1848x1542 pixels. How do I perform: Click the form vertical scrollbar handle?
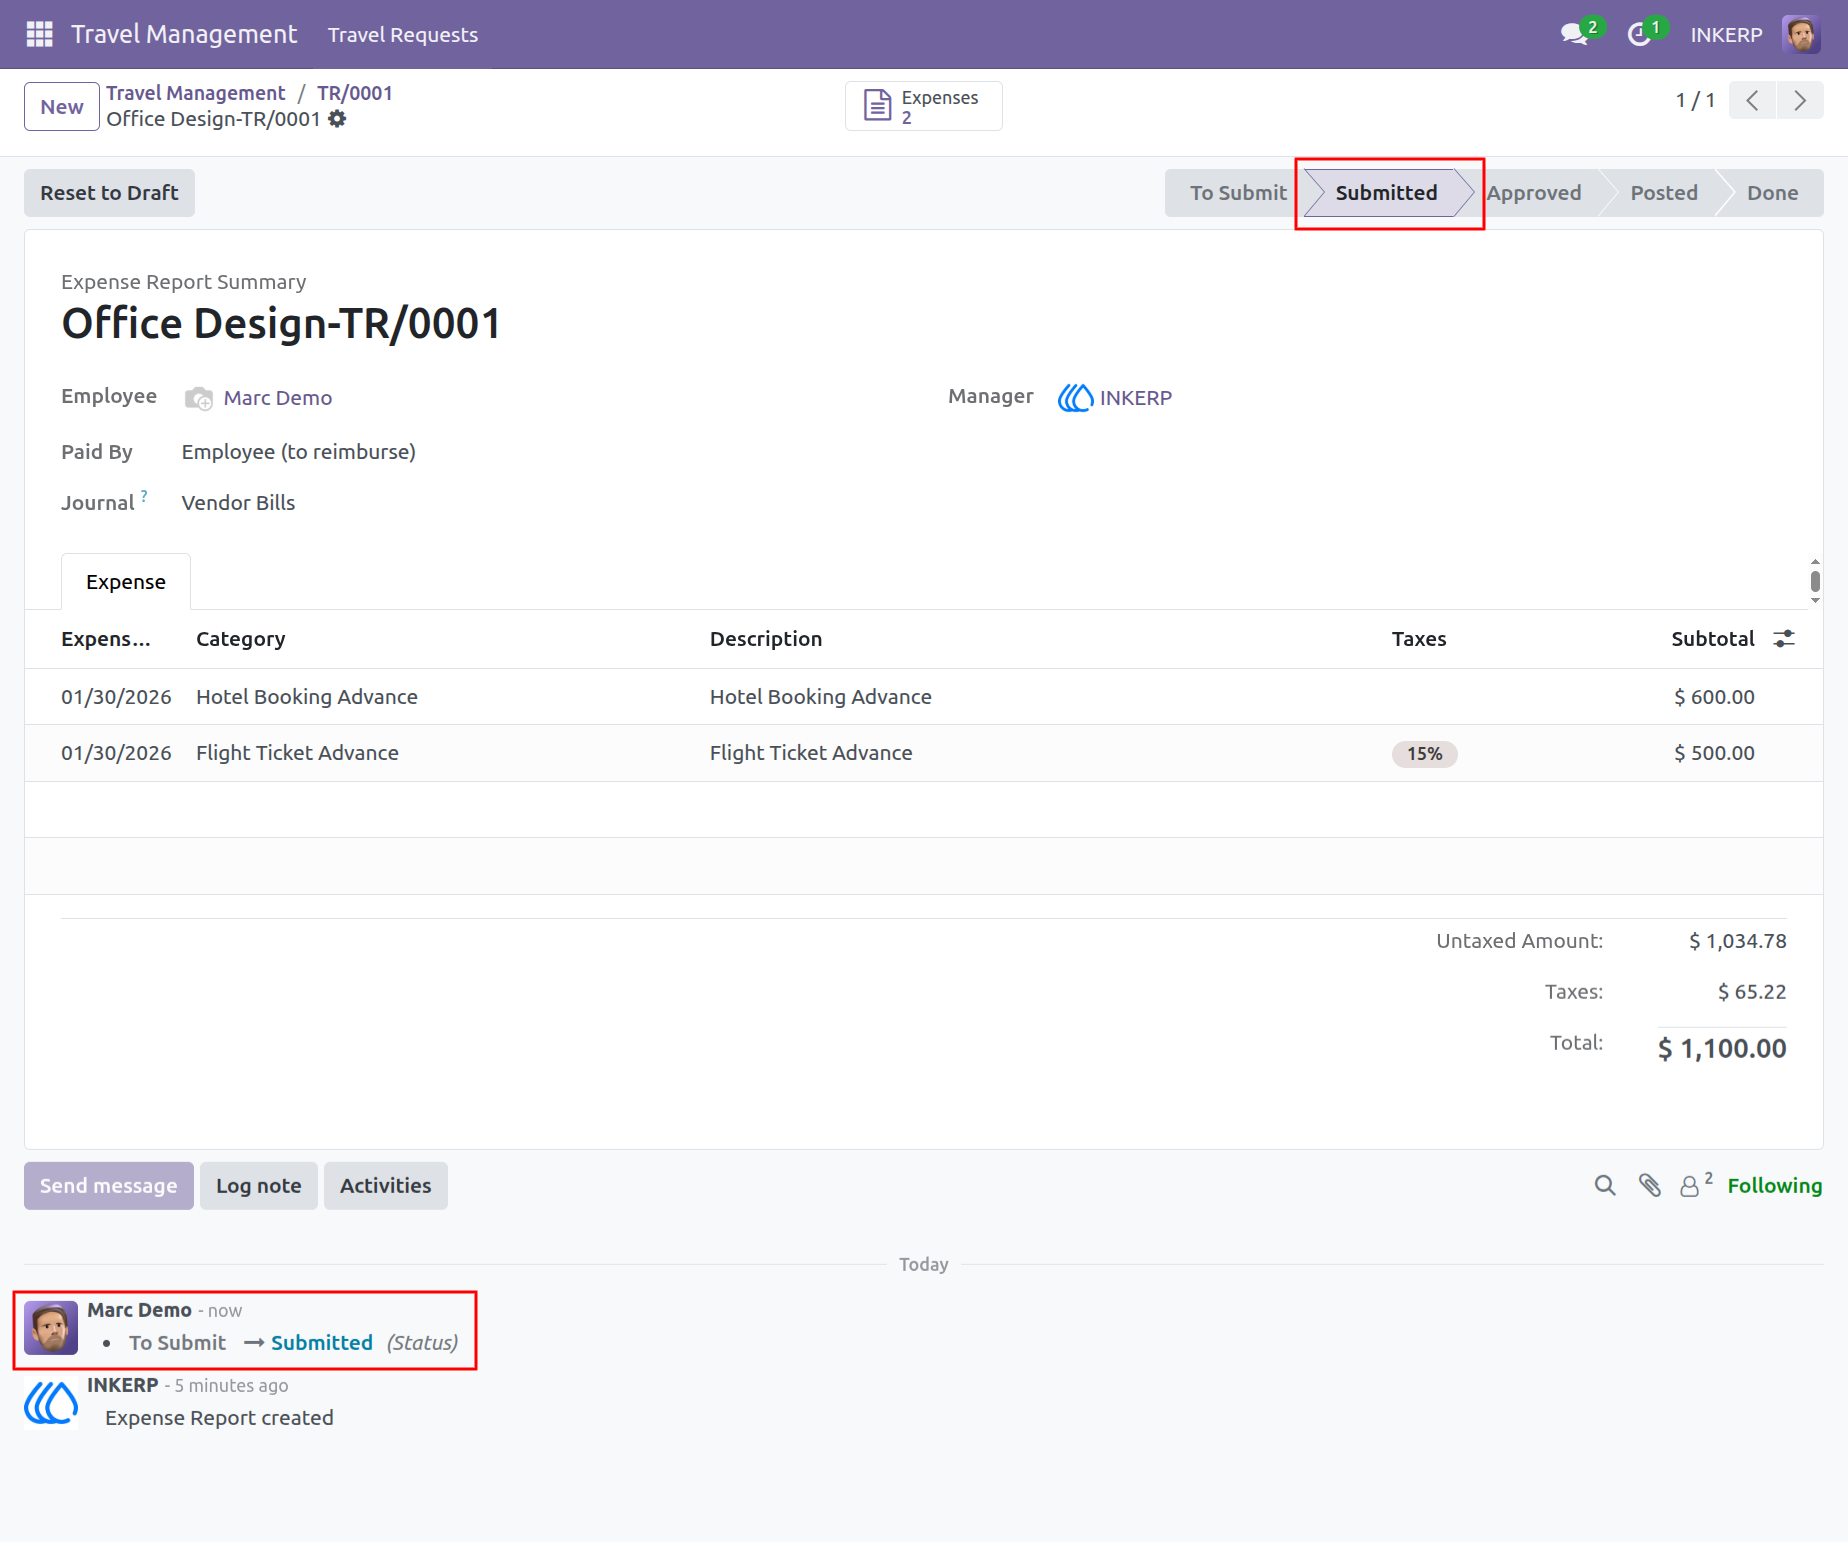click(x=1815, y=581)
